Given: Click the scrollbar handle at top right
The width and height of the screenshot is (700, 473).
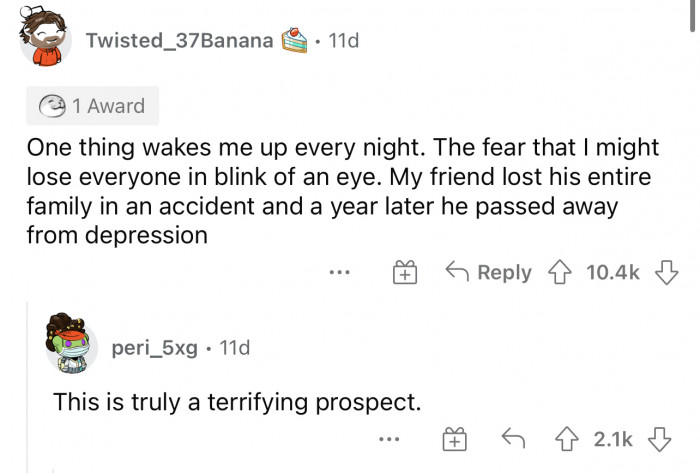Looking at the screenshot, I should (x=693, y=16).
